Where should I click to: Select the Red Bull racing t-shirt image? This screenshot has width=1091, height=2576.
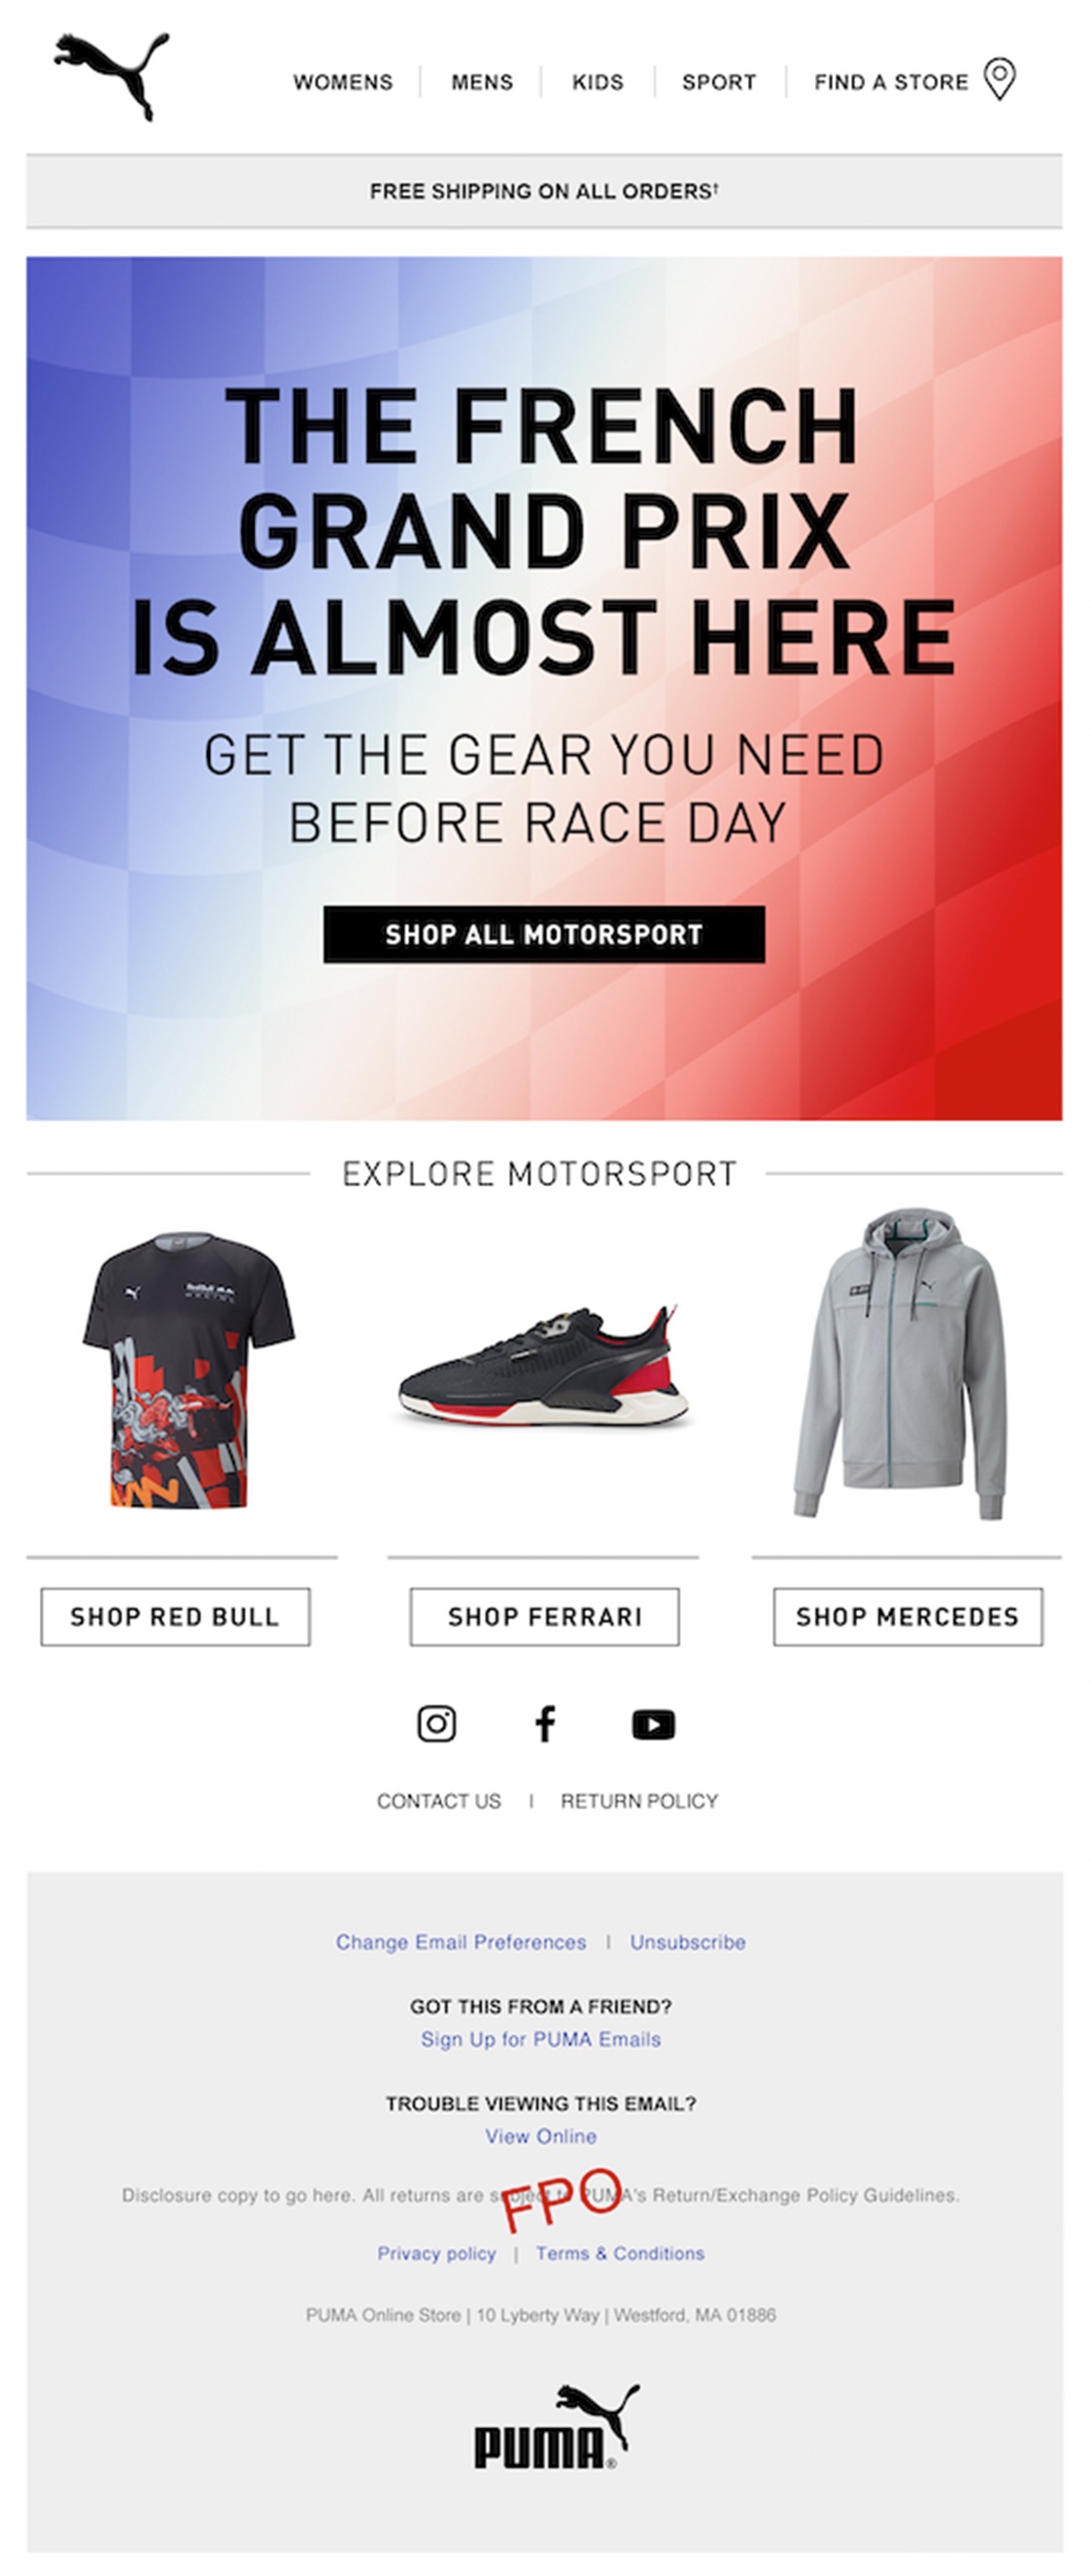pyautogui.click(x=189, y=1370)
